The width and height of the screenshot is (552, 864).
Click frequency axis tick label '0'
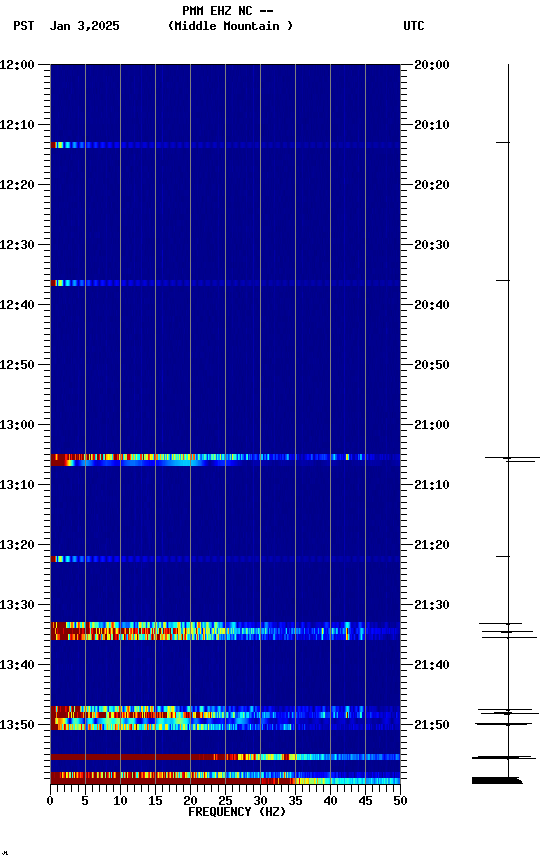(x=50, y=801)
